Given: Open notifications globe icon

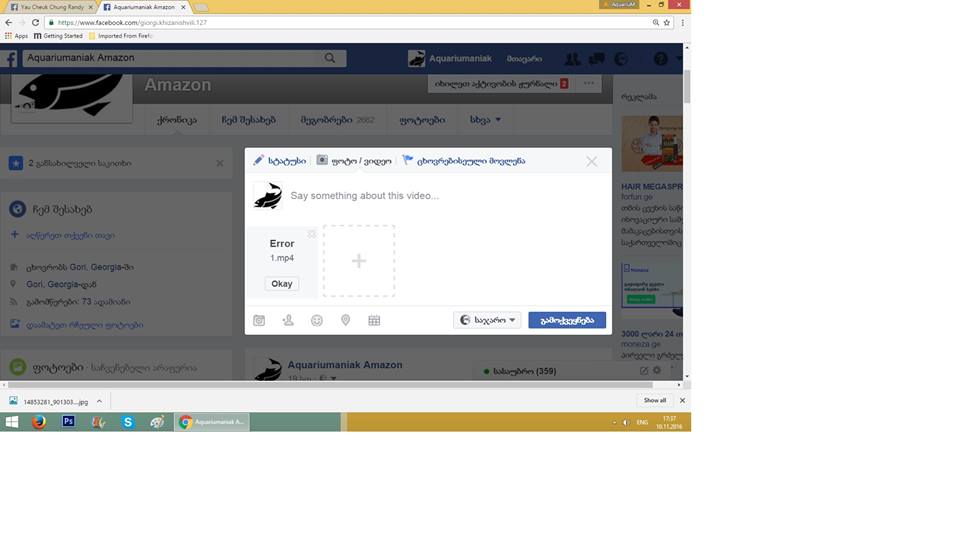Looking at the screenshot, I should pos(621,59).
